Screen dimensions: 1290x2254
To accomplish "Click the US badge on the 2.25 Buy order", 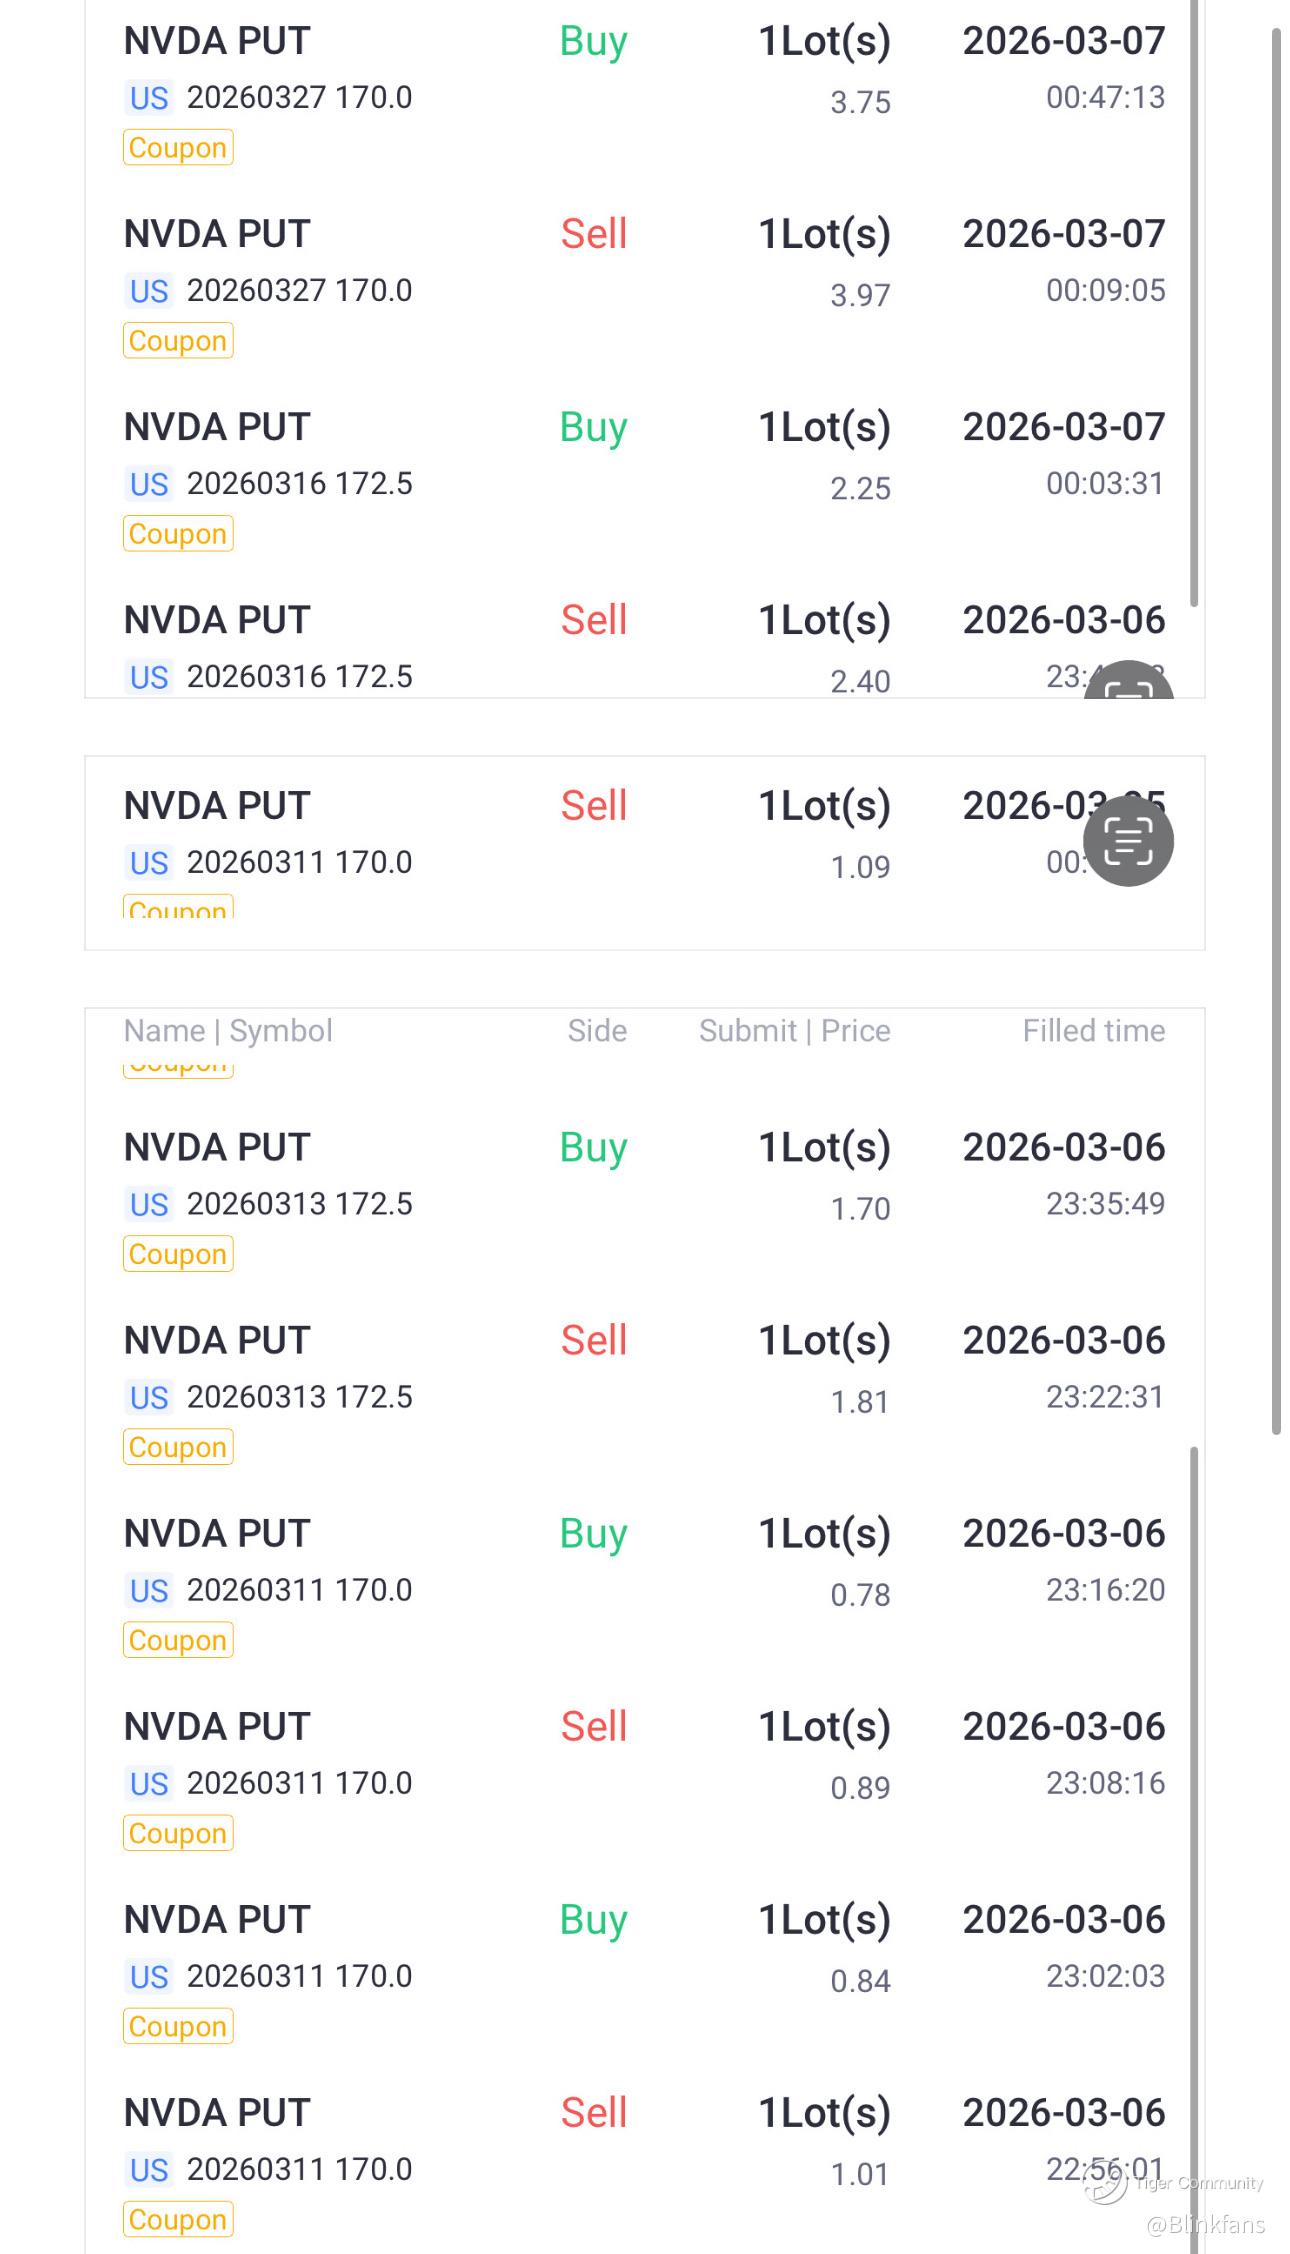I will (149, 485).
